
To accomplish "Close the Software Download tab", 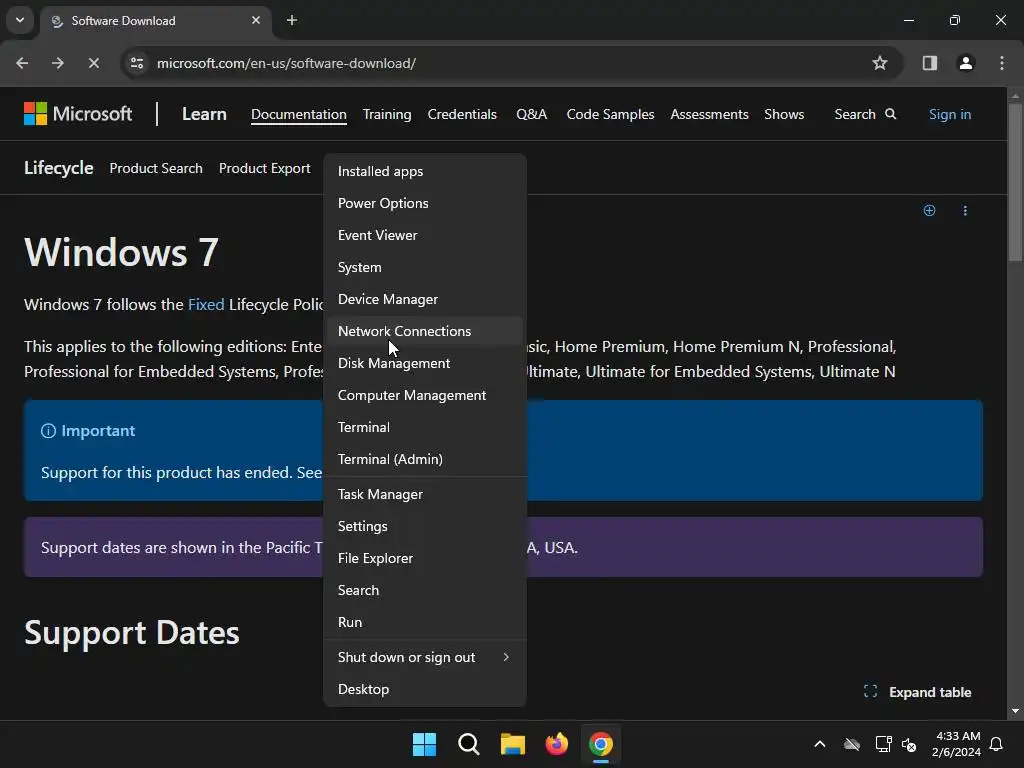I will point(256,20).
